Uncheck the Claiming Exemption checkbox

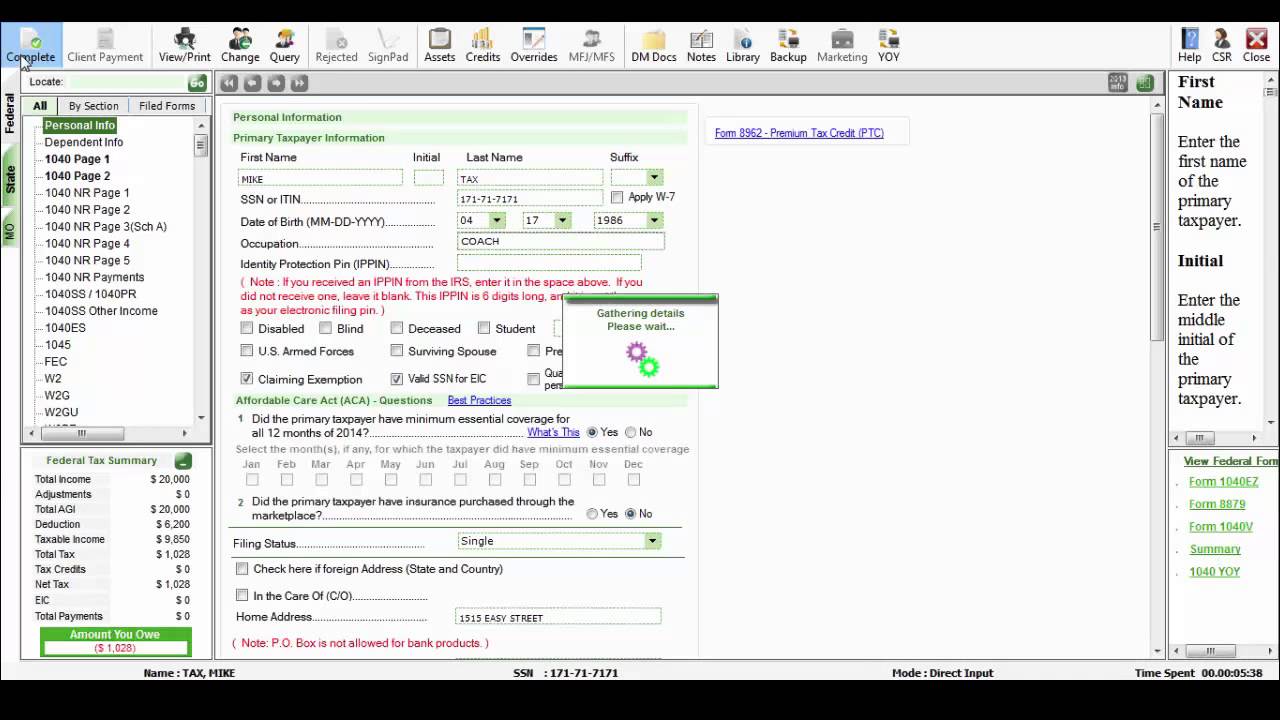(247, 379)
